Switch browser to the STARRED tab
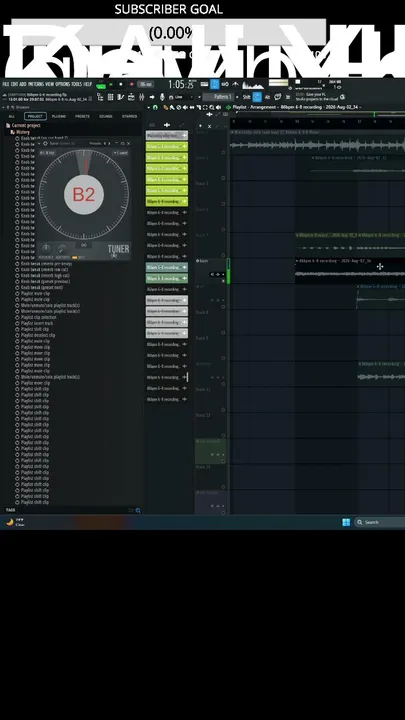This screenshot has width=405, height=720. [x=129, y=117]
